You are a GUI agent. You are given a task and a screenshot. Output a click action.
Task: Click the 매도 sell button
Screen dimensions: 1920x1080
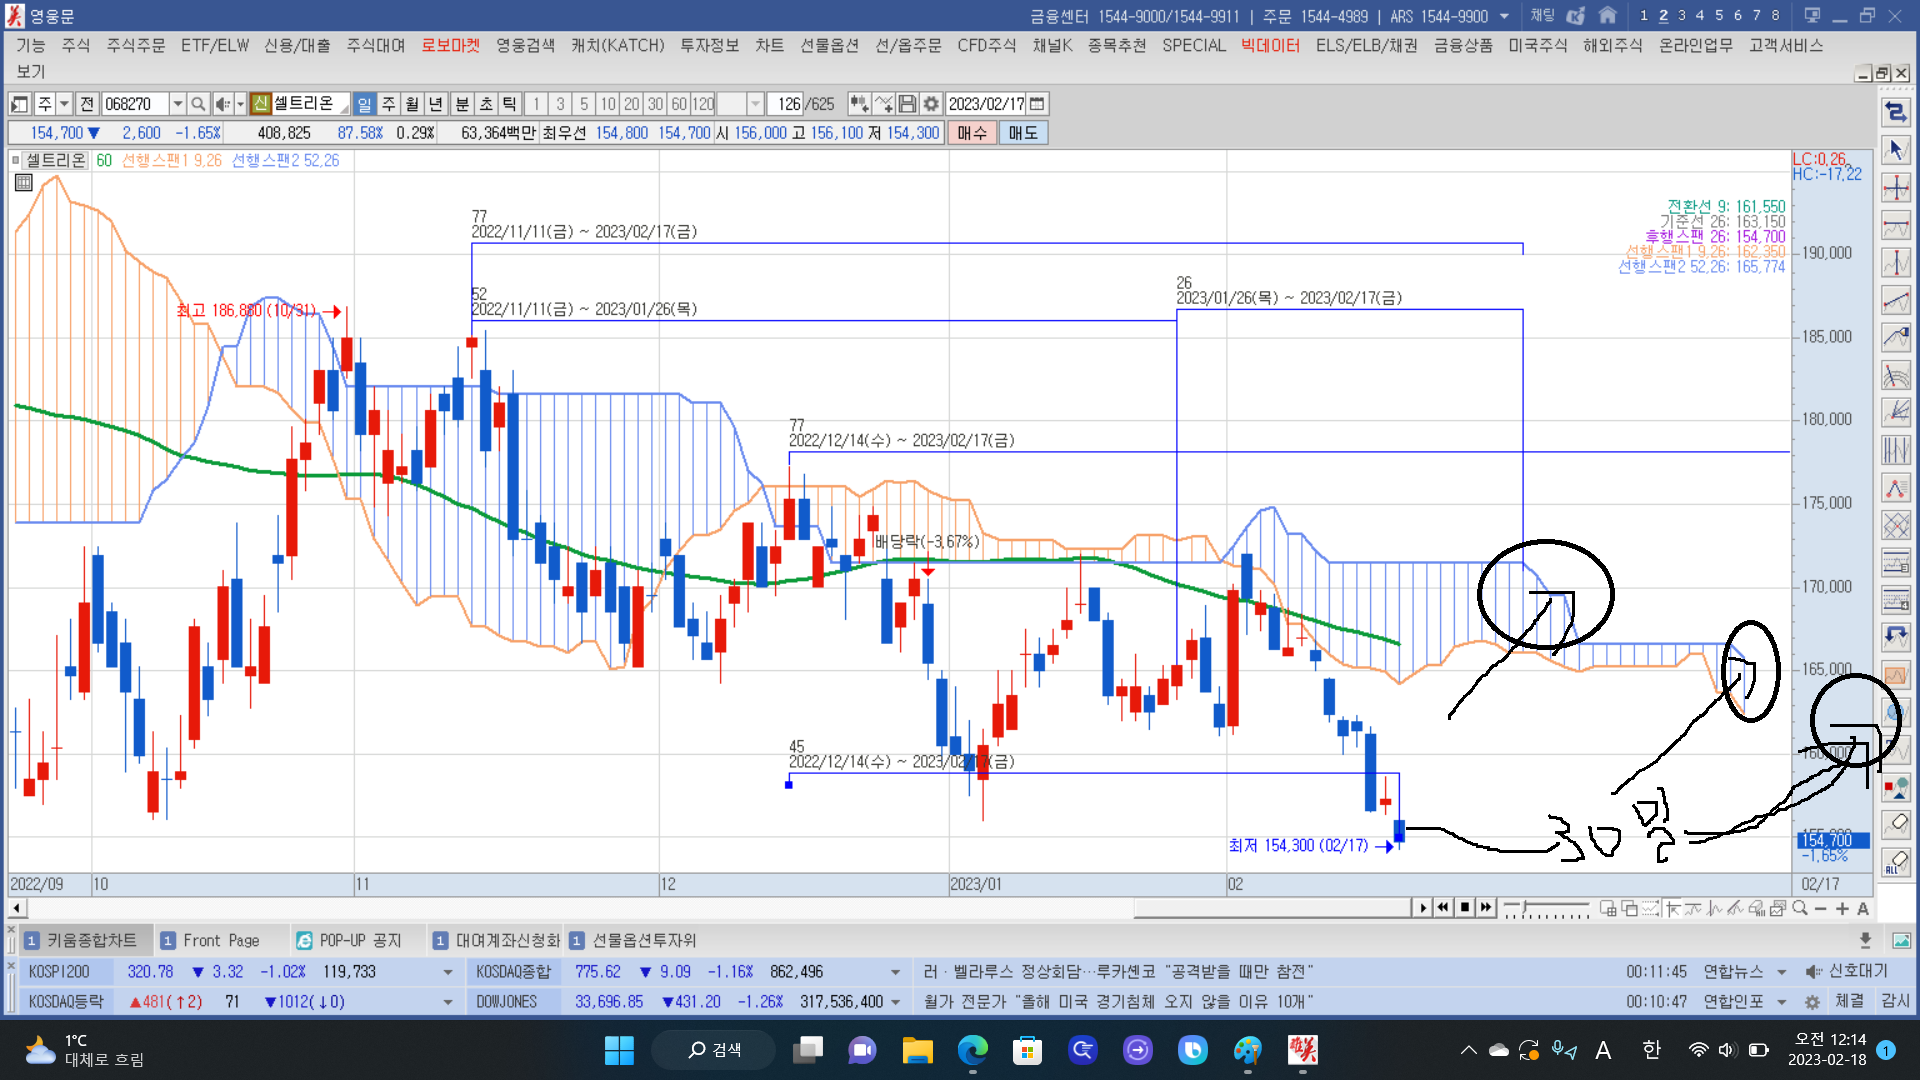(1022, 133)
